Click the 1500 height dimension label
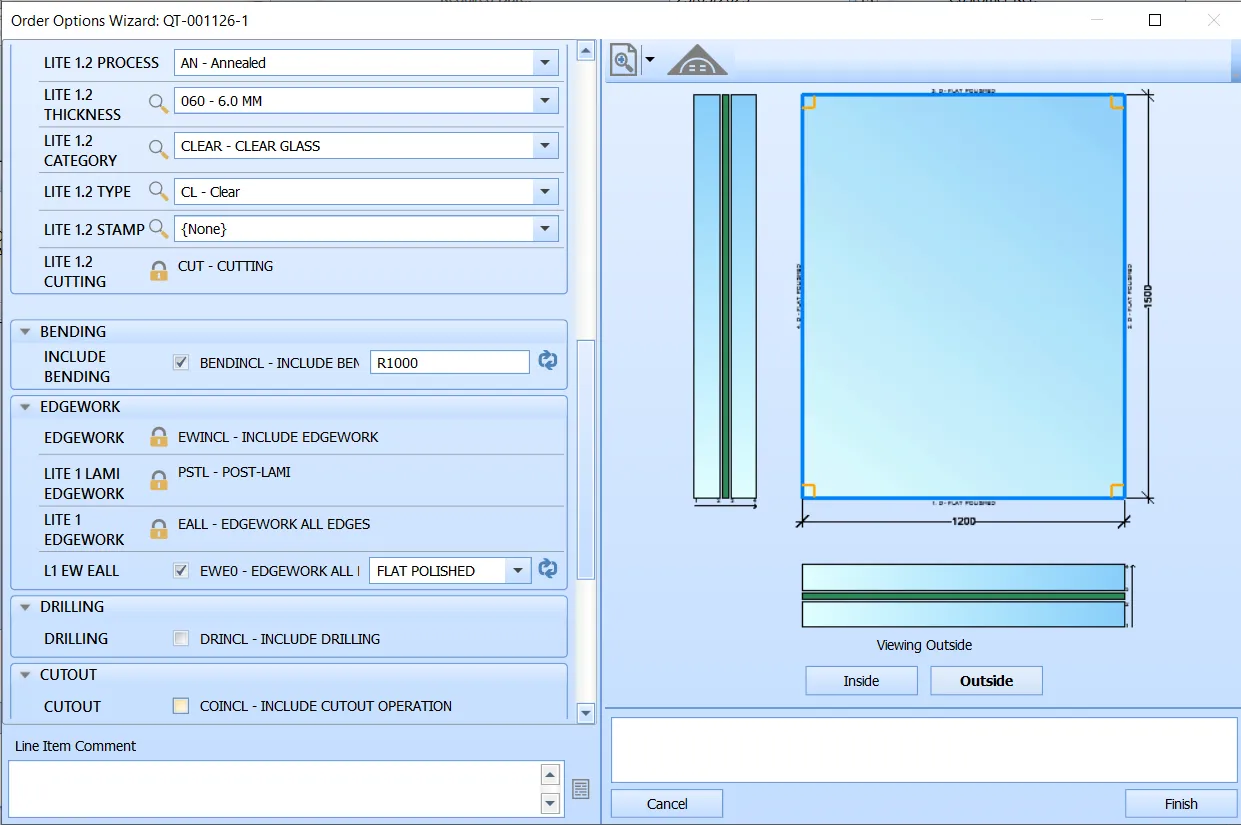1241x825 pixels. click(x=1148, y=295)
